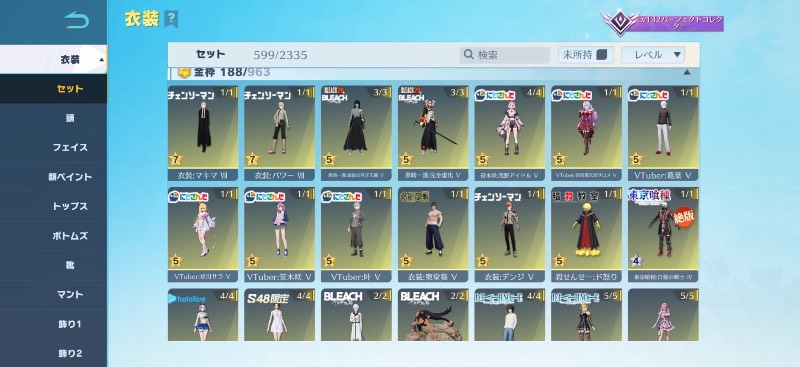Open the pink-haired 5/5 card in the bottom row

click(663, 315)
